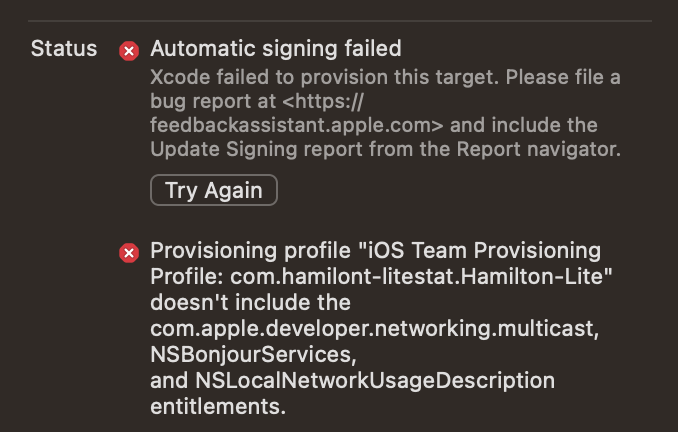The width and height of the screenshot is (678, 432).
Task: Click the 'Xcode failed to provision this target' line
Action: [325, 78]
